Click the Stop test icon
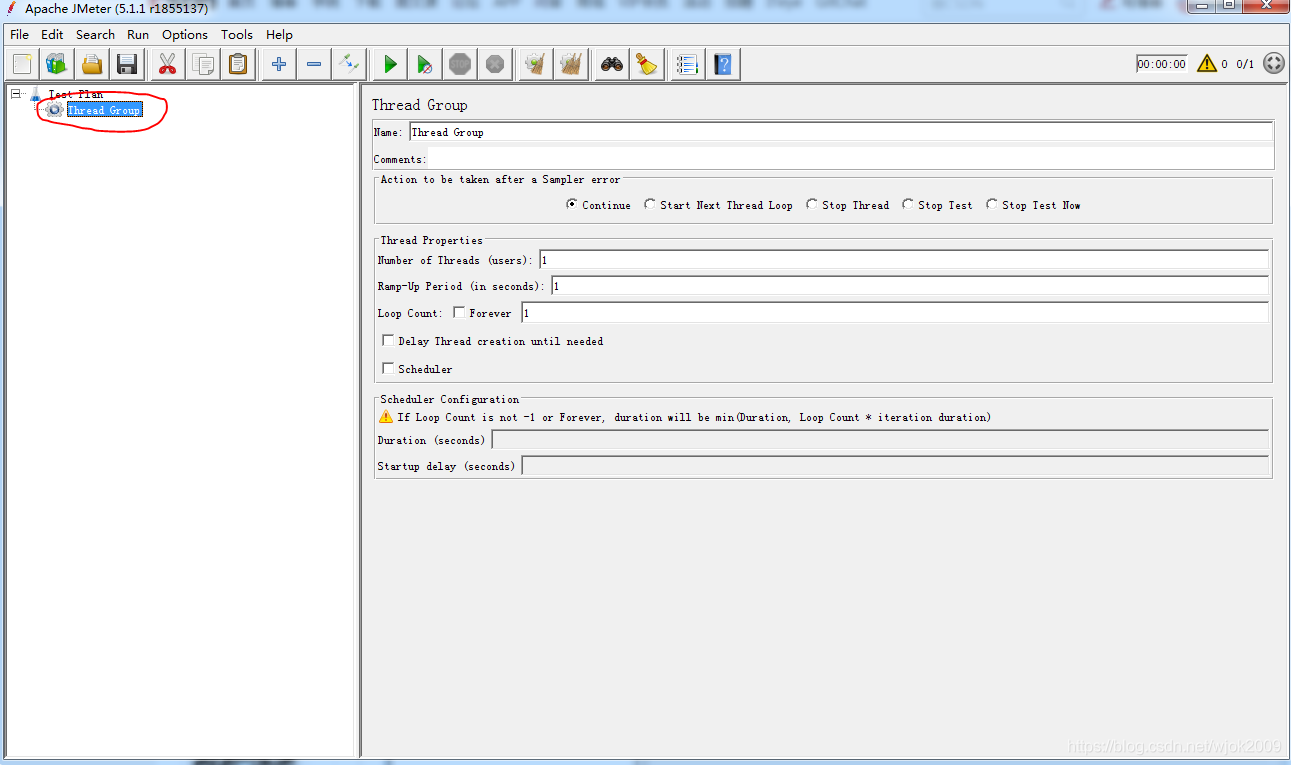The height and width of the screenshot is (765, 1291). pos(460,65)
